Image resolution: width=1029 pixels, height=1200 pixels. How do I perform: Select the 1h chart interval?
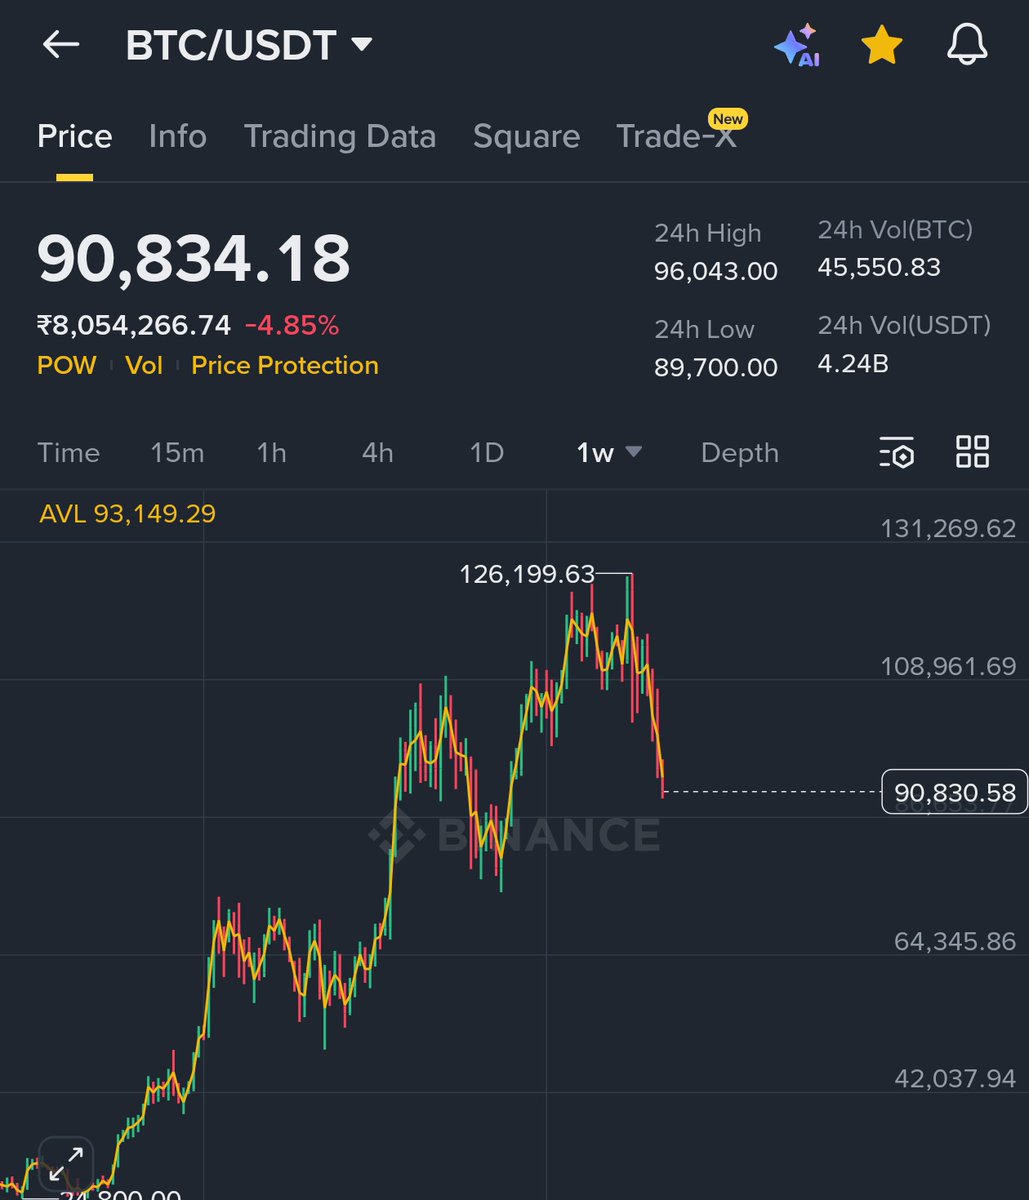271,453
